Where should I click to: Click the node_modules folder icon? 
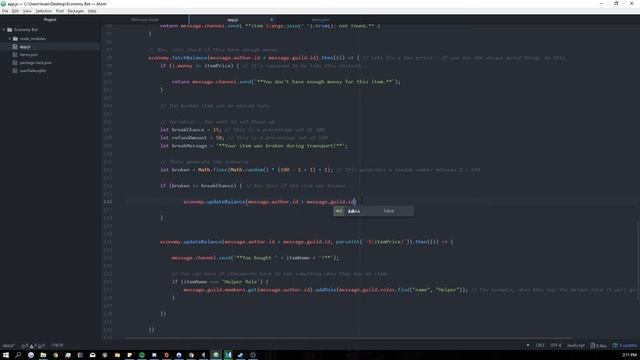click(x=16, y=38)
